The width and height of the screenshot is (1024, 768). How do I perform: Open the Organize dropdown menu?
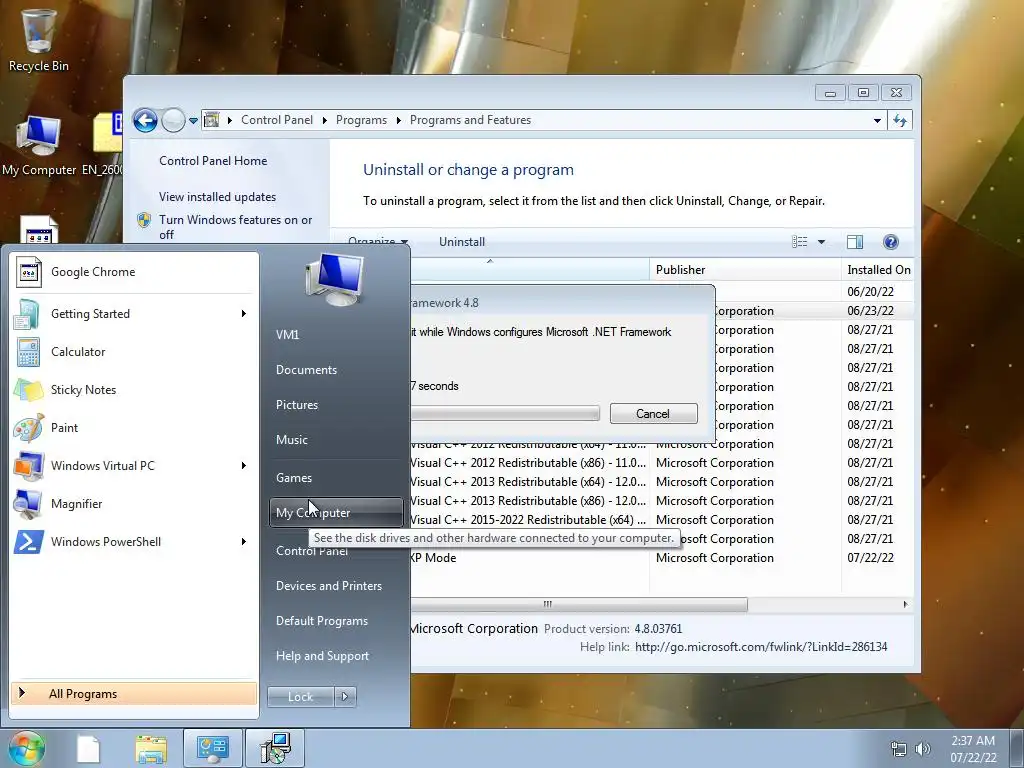(x=378, y=242)
